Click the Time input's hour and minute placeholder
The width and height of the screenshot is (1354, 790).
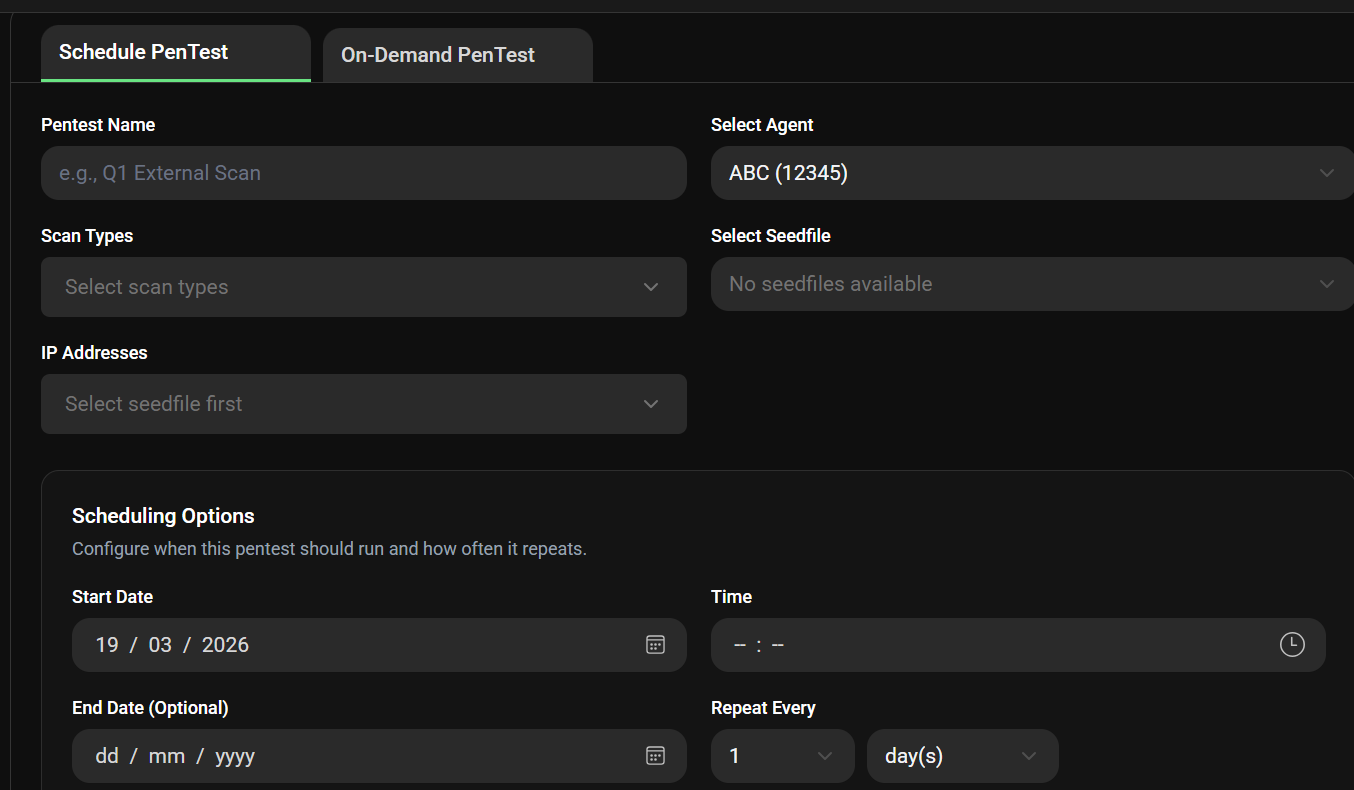(x=759, y=645)
